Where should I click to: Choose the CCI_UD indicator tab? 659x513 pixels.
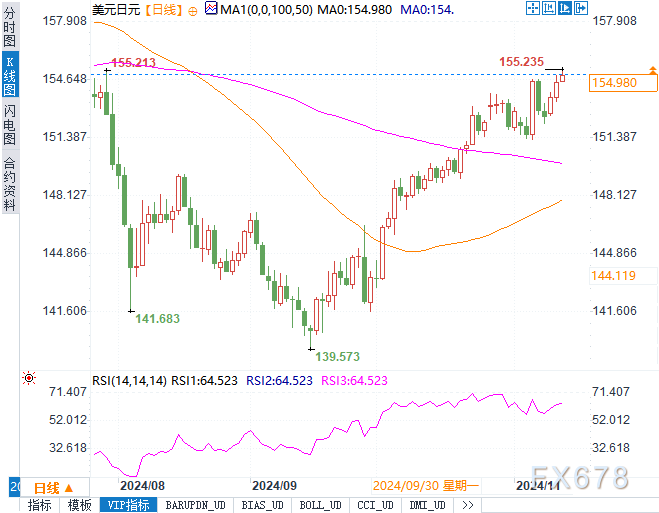(375, 505)
